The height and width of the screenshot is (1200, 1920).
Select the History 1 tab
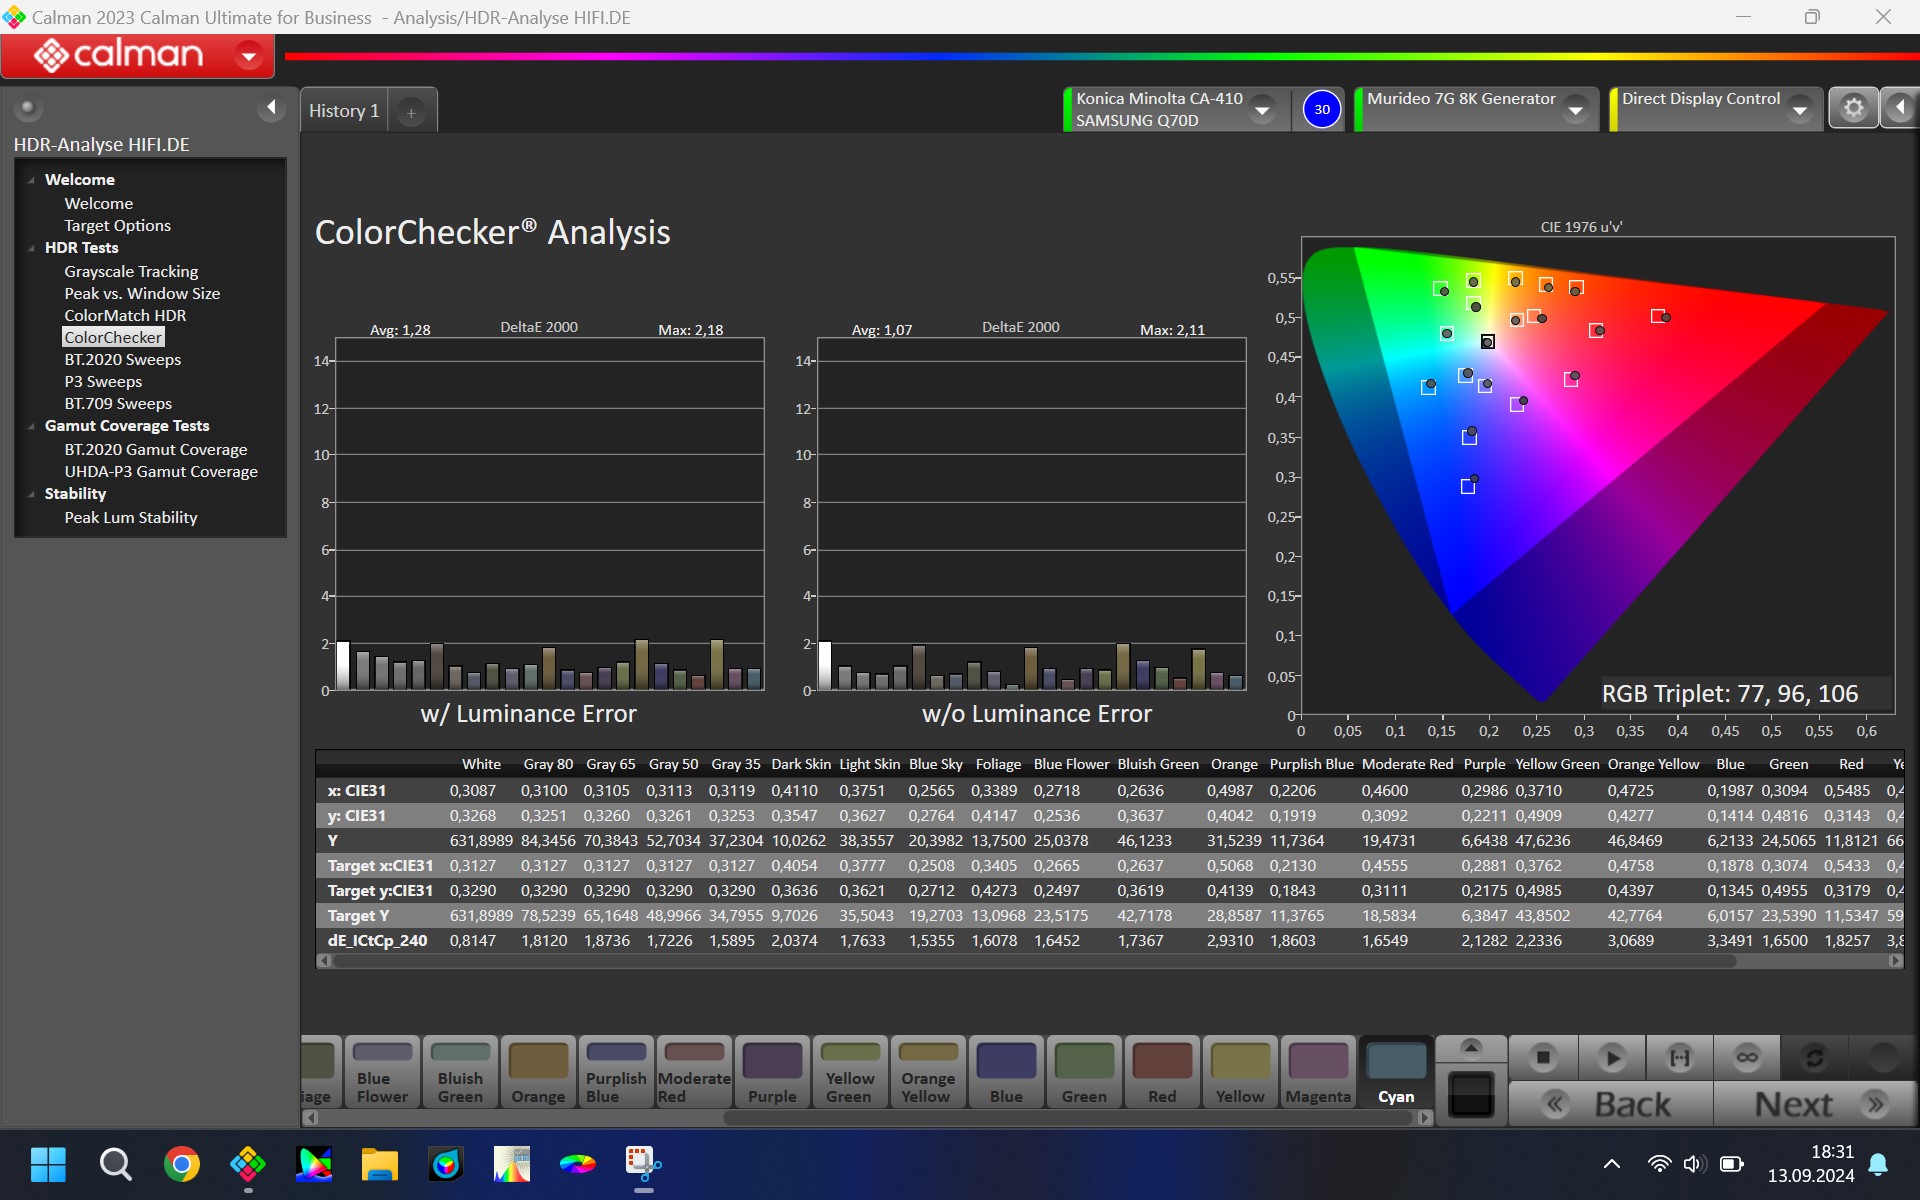344,111
